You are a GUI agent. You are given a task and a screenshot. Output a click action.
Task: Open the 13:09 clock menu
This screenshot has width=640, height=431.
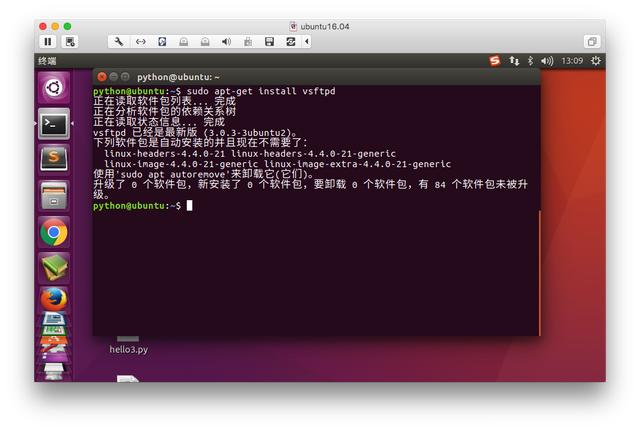point(572,61)
